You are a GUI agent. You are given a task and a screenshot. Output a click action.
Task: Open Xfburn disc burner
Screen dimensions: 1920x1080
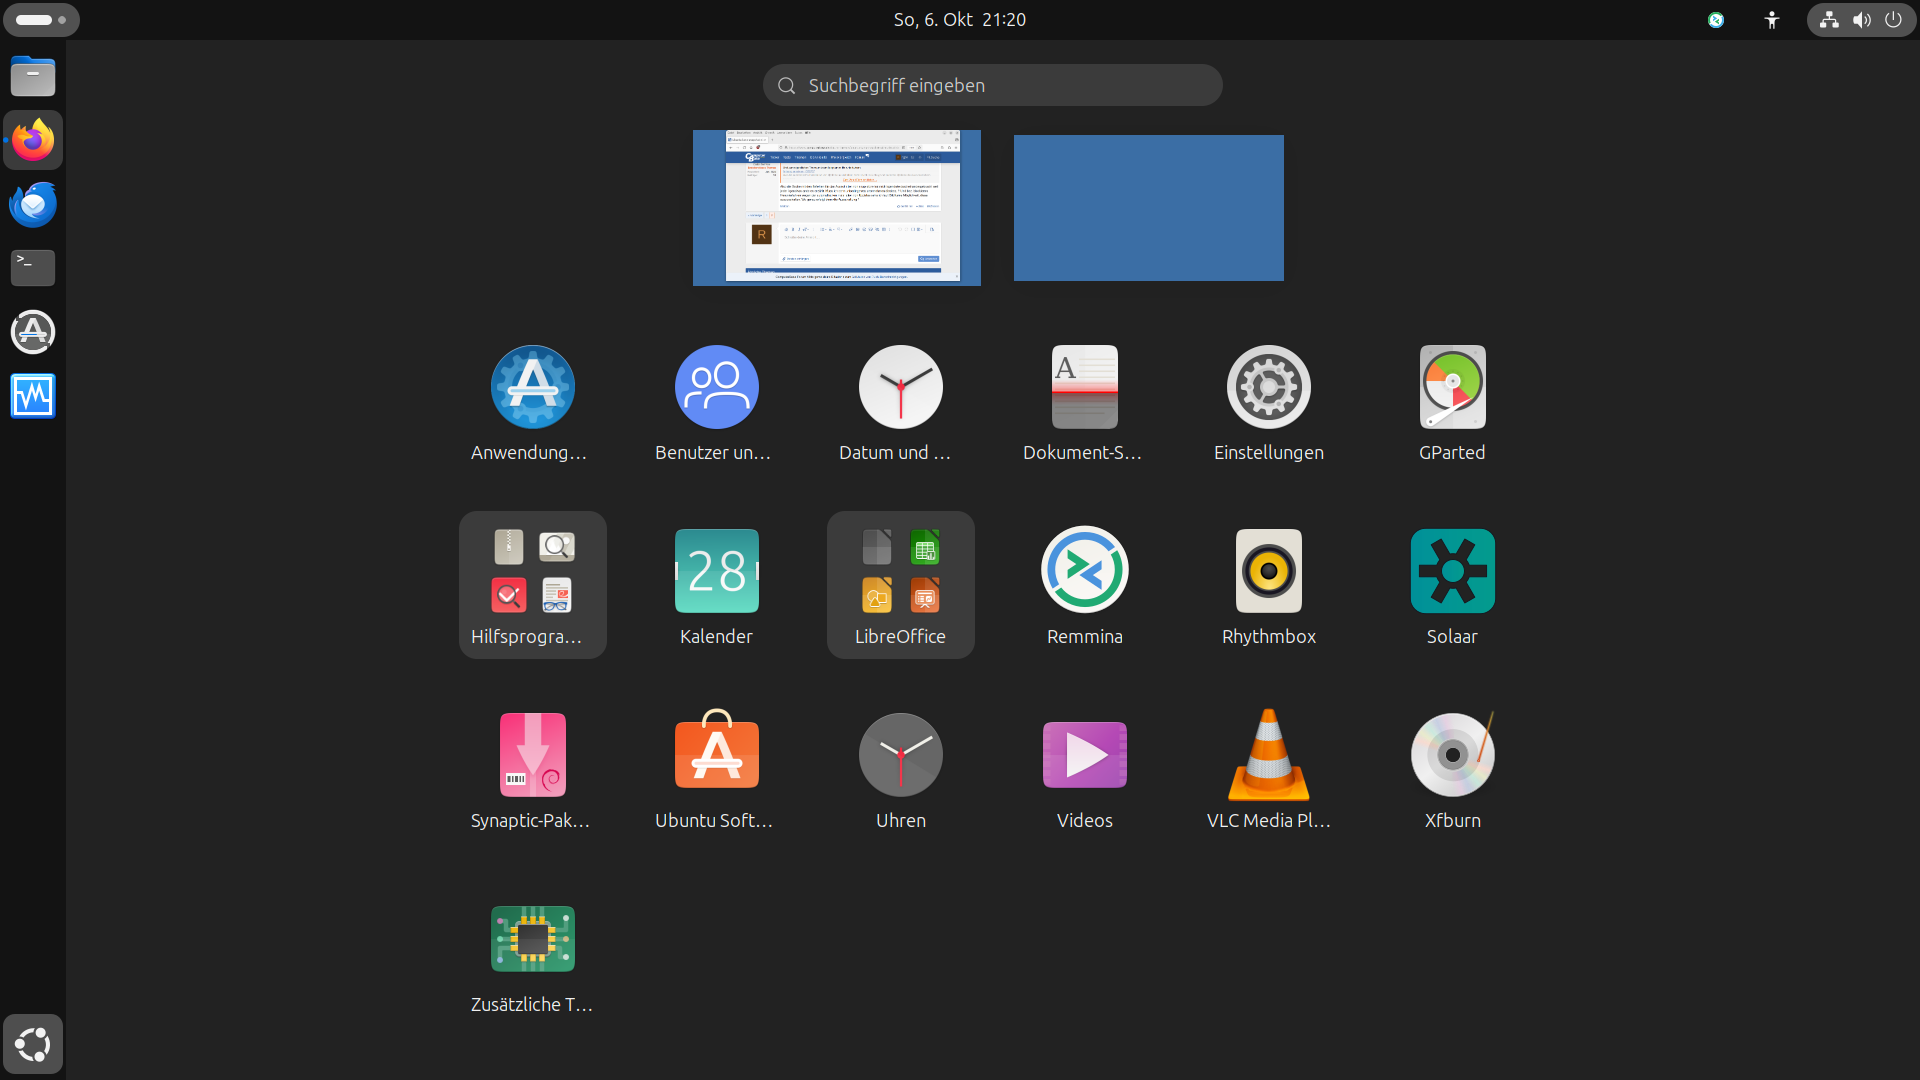[1452, 755]
